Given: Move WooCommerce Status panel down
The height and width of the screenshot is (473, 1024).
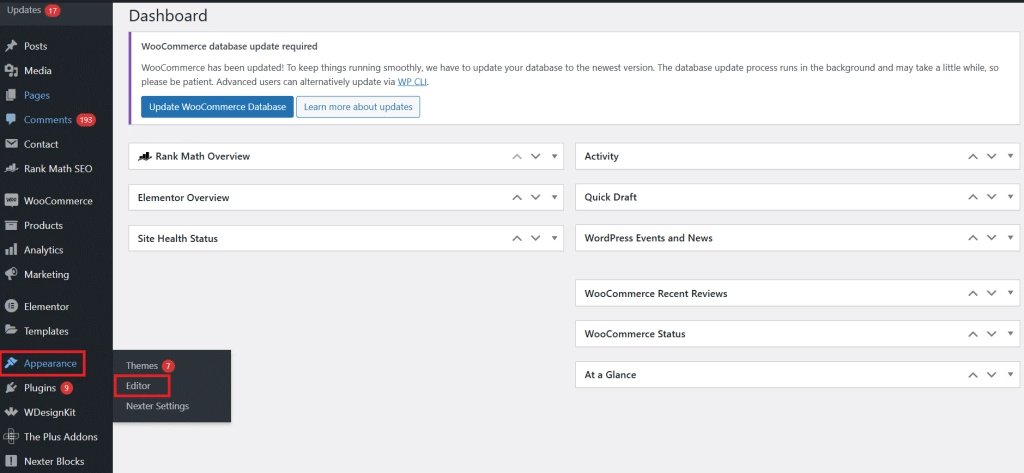Looking at the screenshot, I should tap(991, 334).
